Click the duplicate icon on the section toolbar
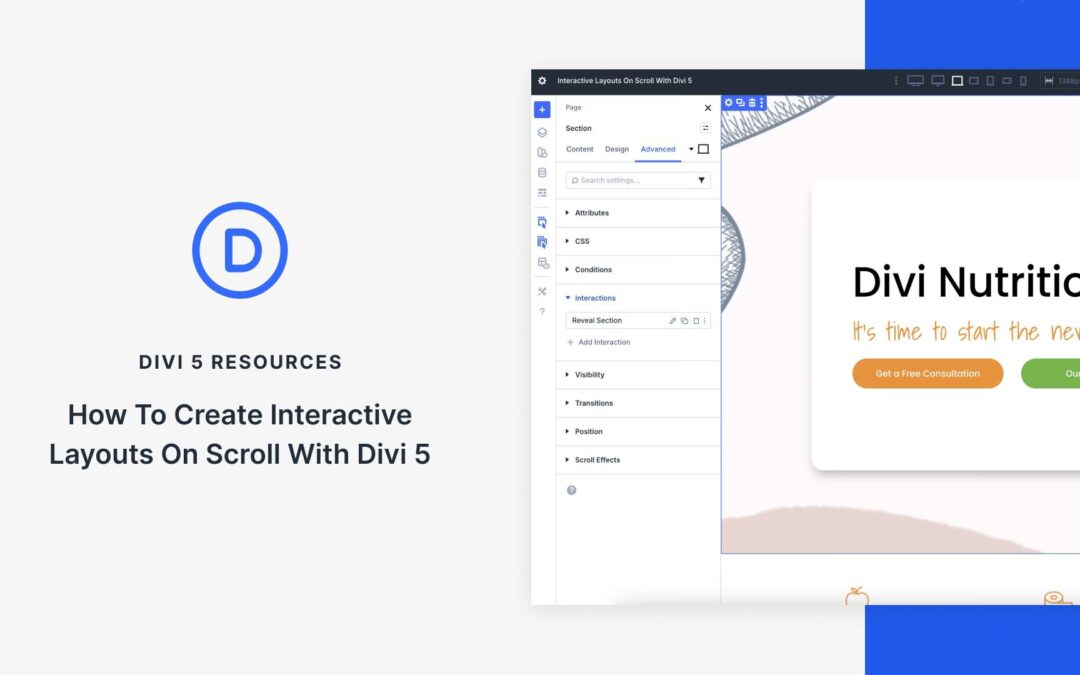The height and width of the screenshot is (675, 1080). [740, 102]
